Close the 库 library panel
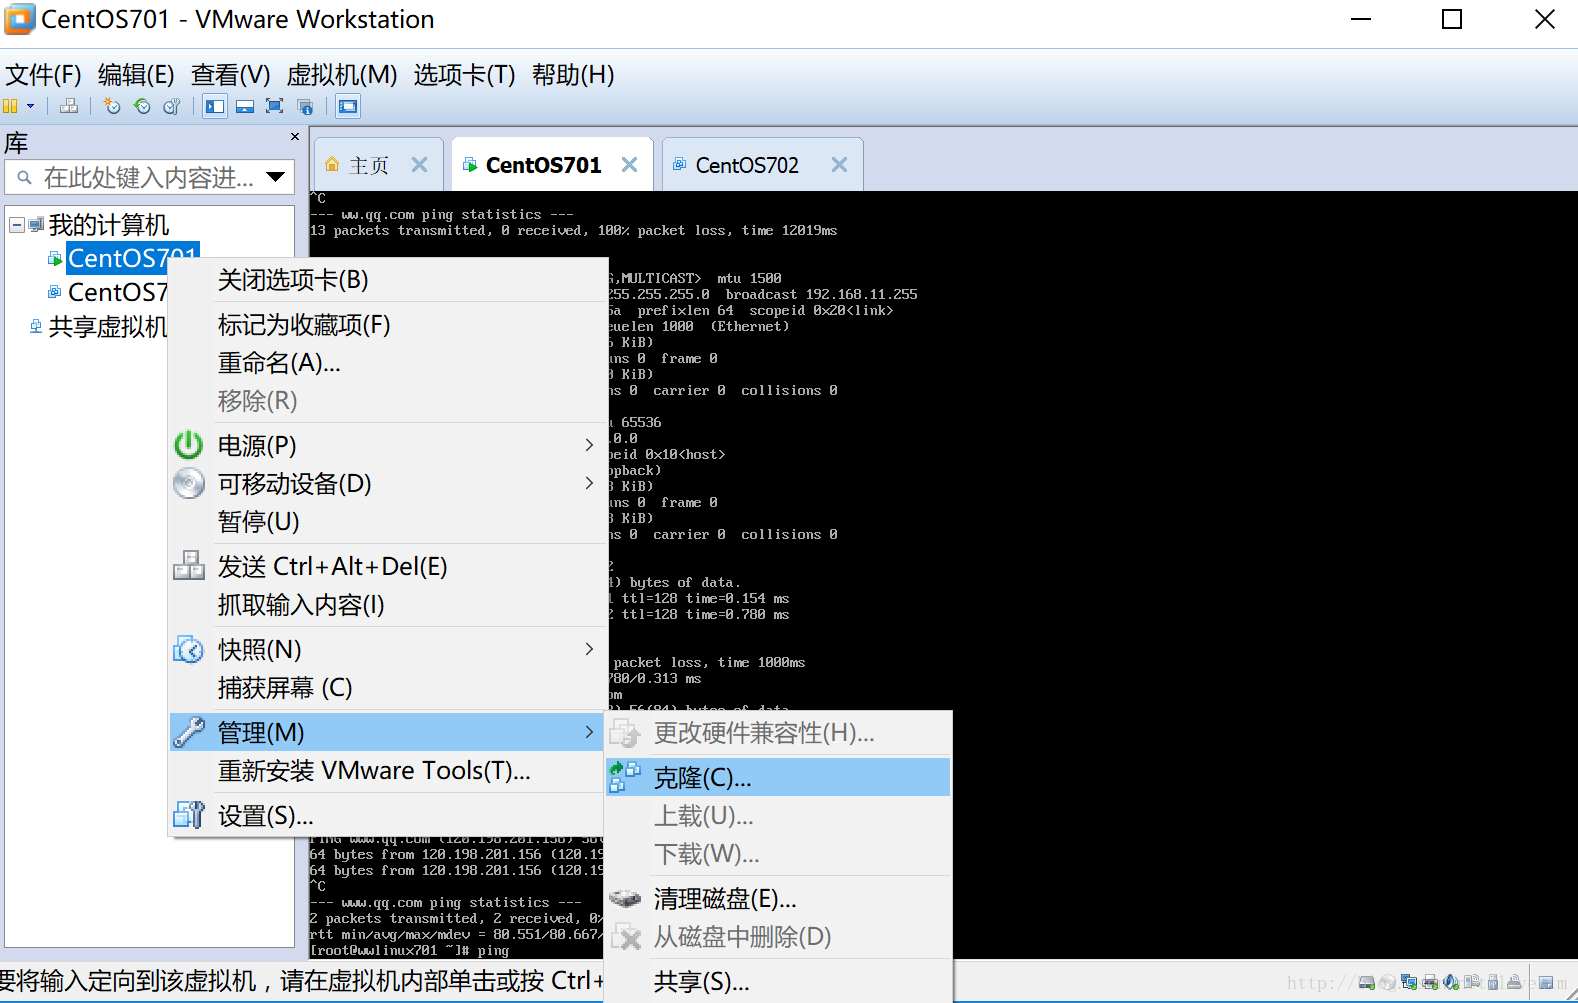This screenshot has height=1003, width=1578. (295, 137)
